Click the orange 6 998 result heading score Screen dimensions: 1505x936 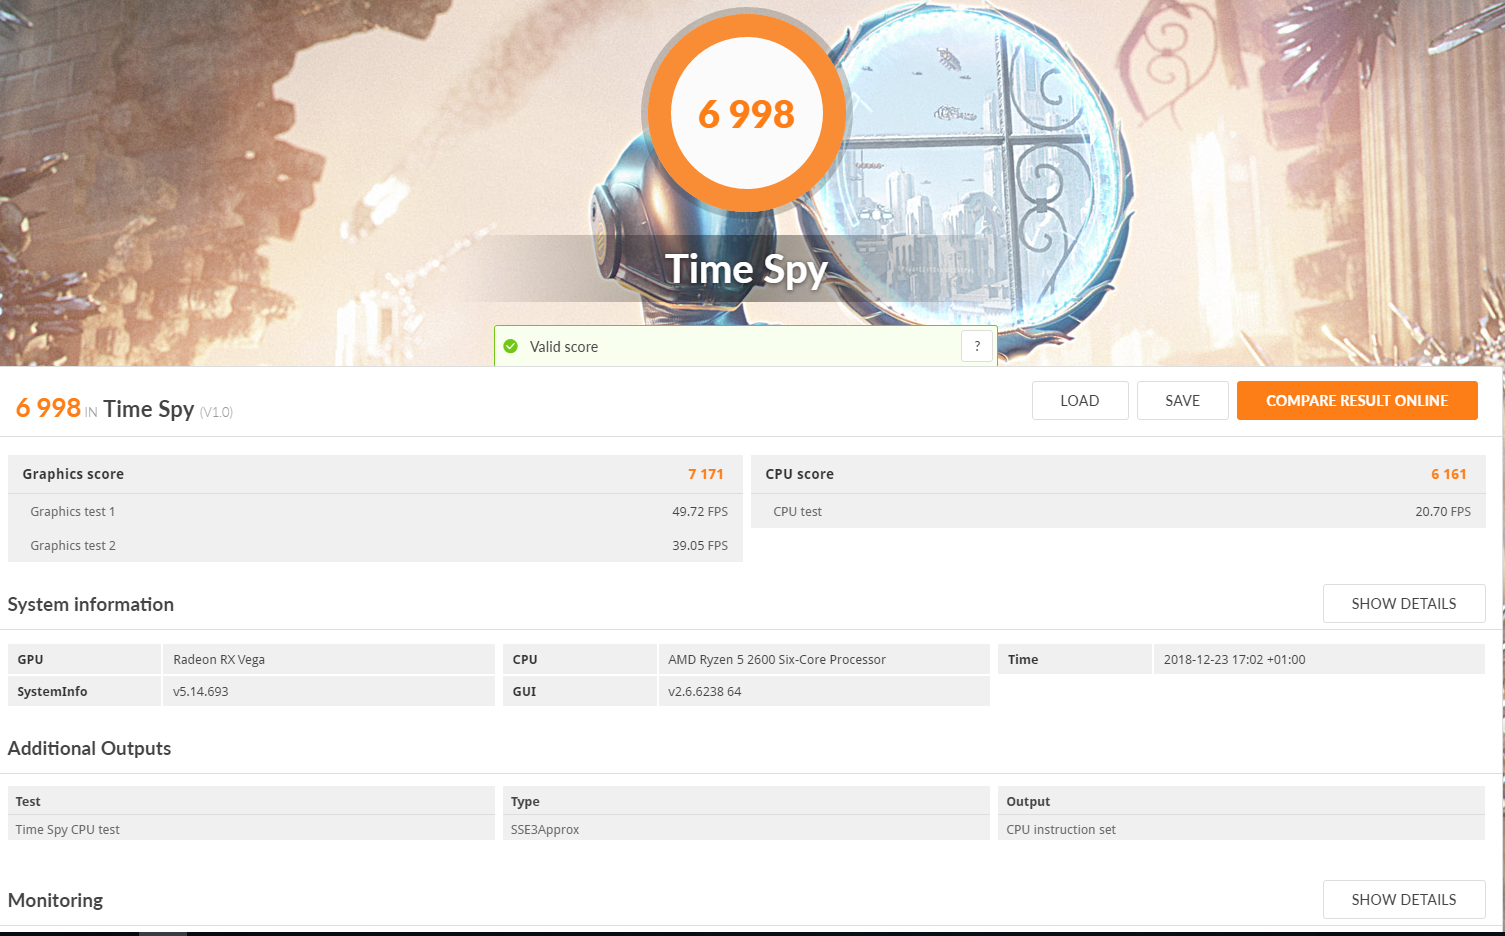pos(48,408)
